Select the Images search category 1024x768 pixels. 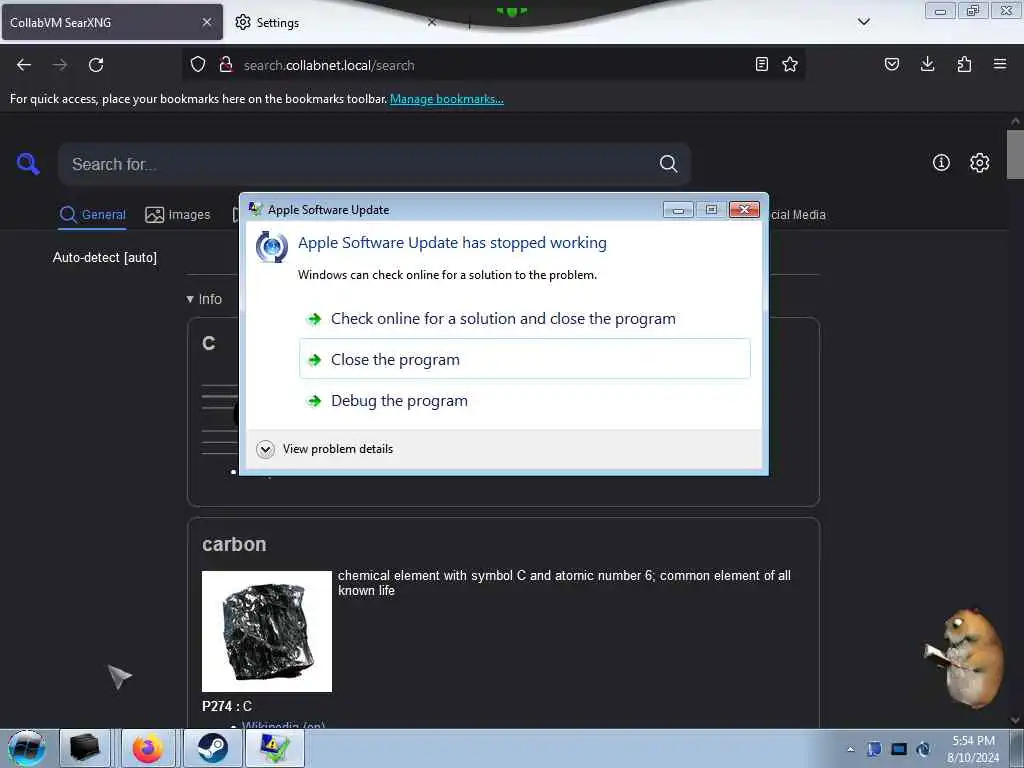click(x=178, y=214)
